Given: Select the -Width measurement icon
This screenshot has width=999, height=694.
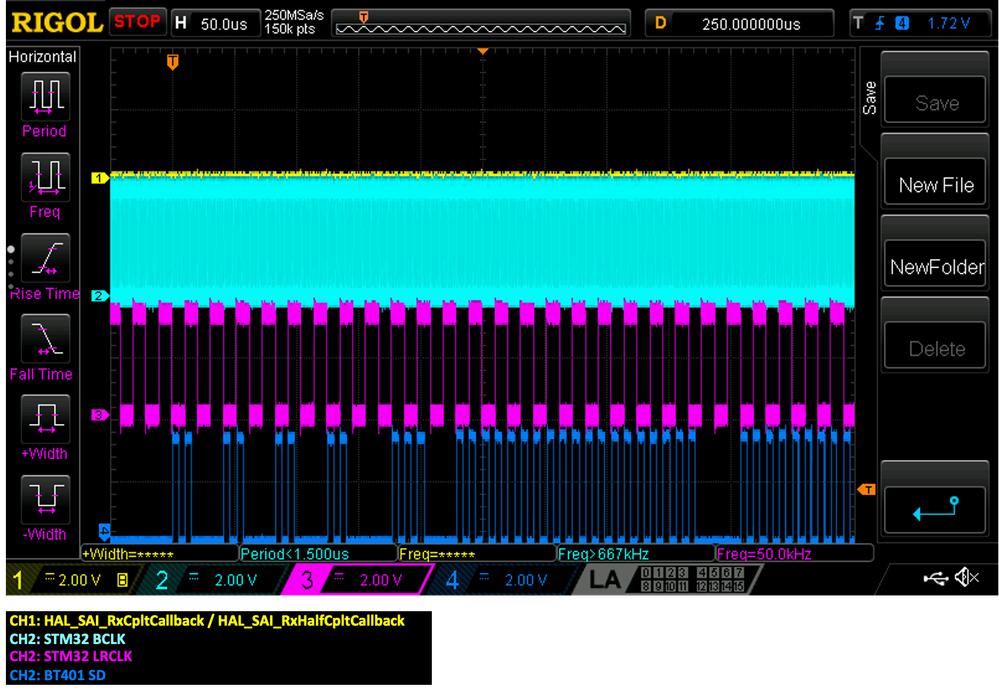Looking at the screenshot, I should pyautogui.click(x=45, y=499).
